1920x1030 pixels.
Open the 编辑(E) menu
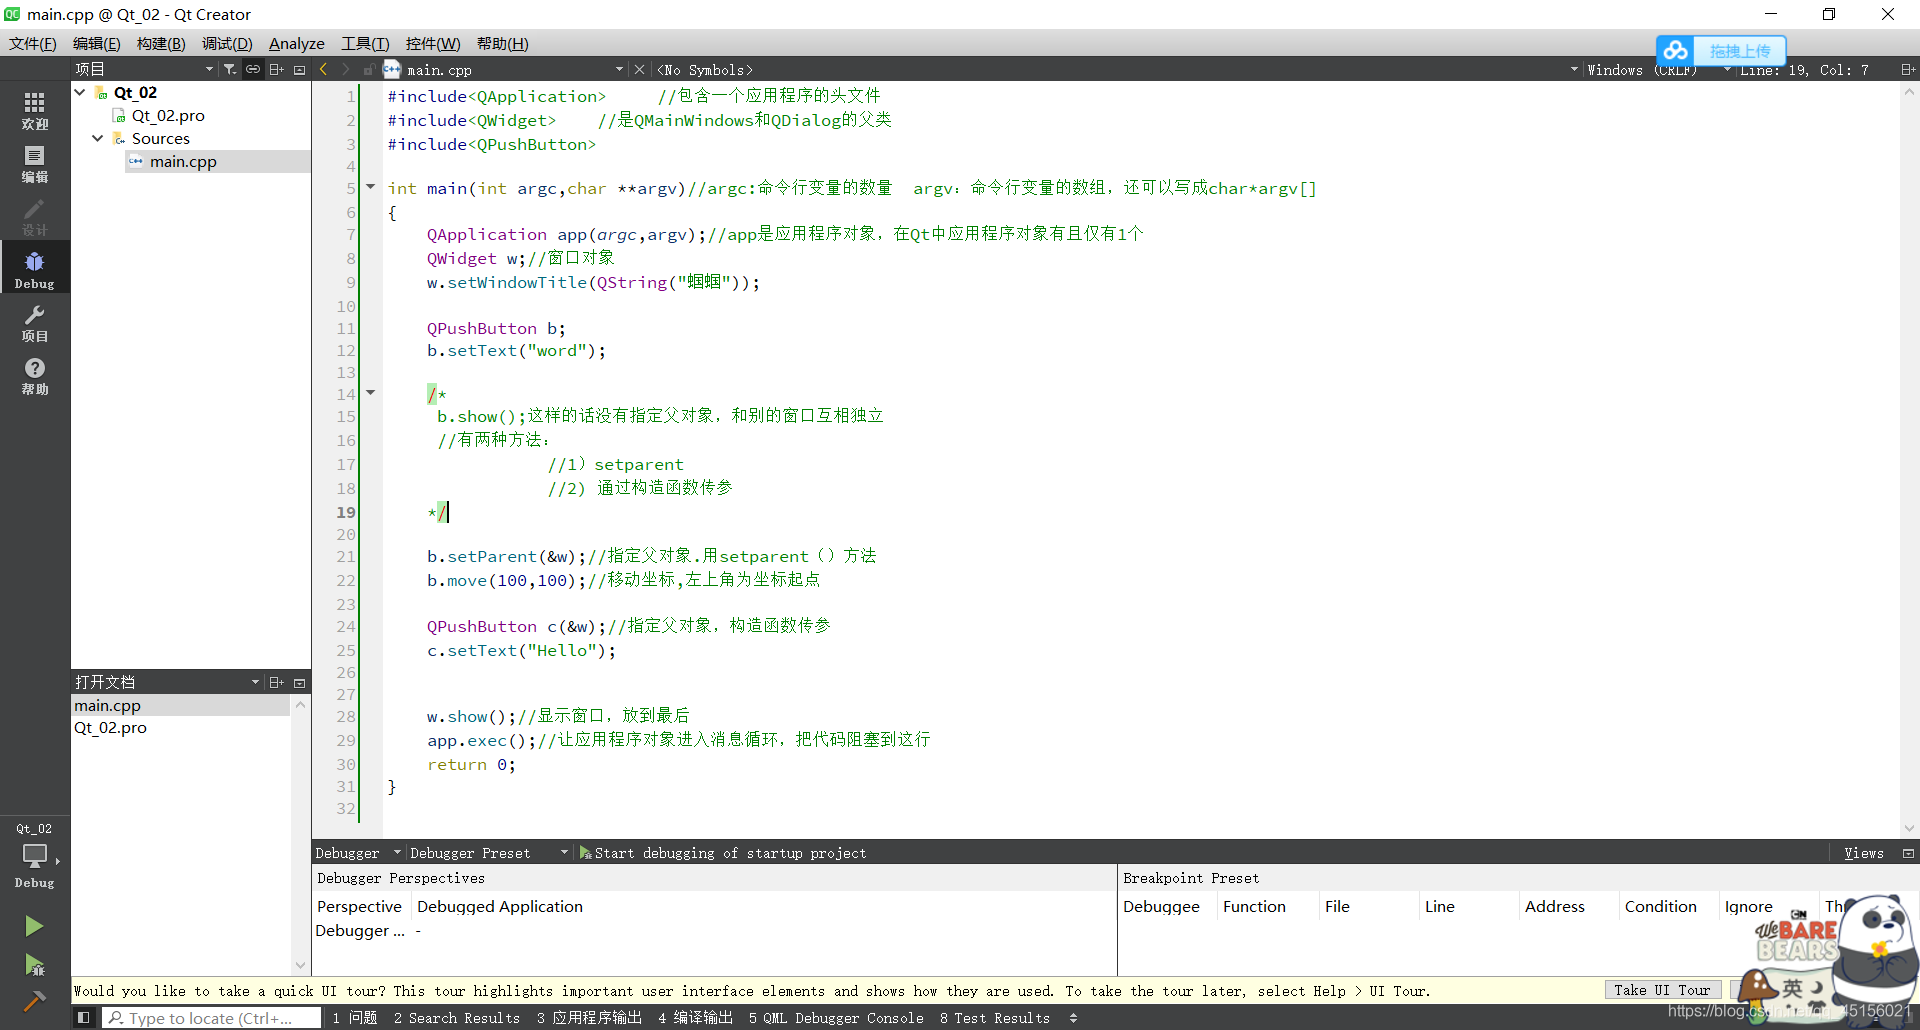96,43
